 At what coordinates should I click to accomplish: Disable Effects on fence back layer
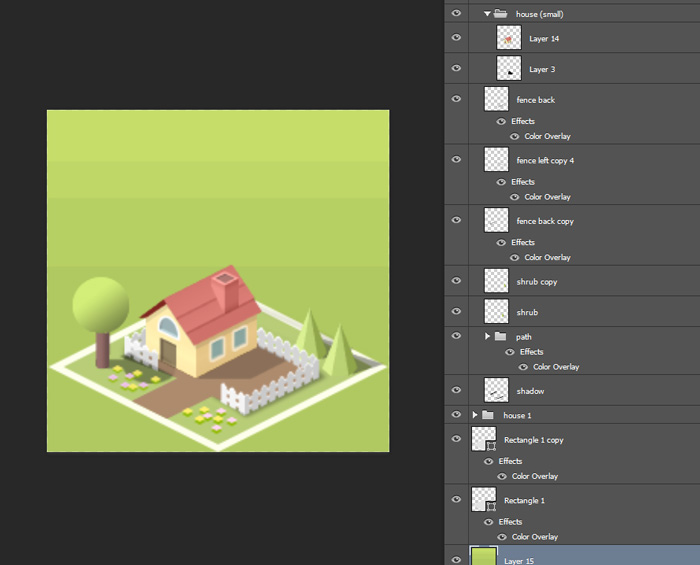[501, 121]
